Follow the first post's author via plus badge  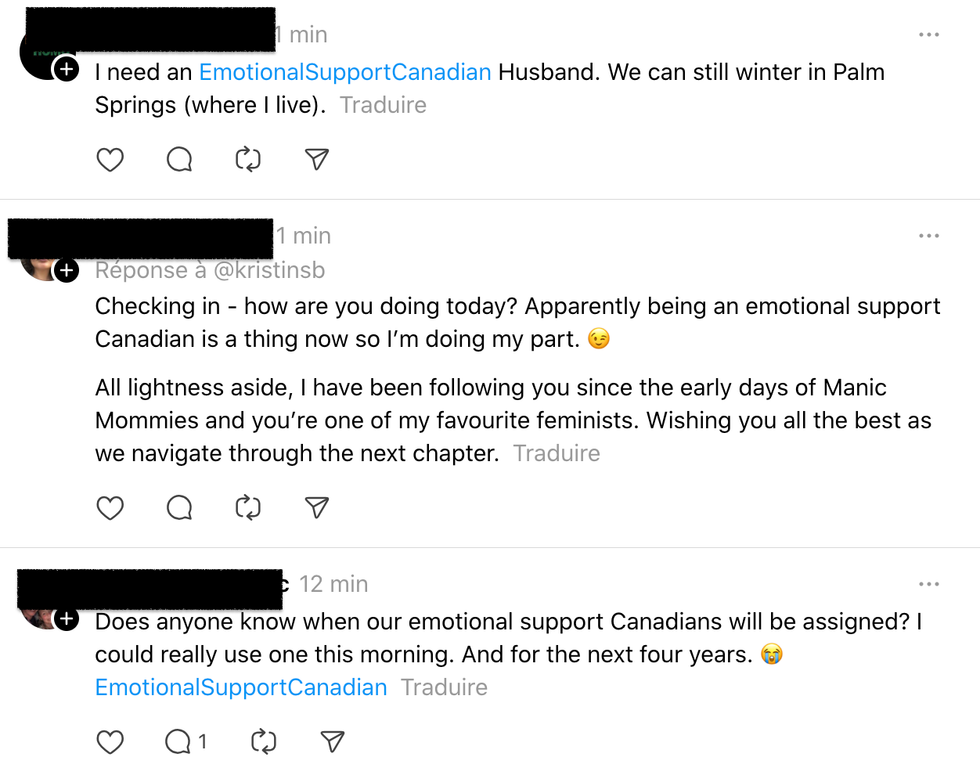[66, 69]
